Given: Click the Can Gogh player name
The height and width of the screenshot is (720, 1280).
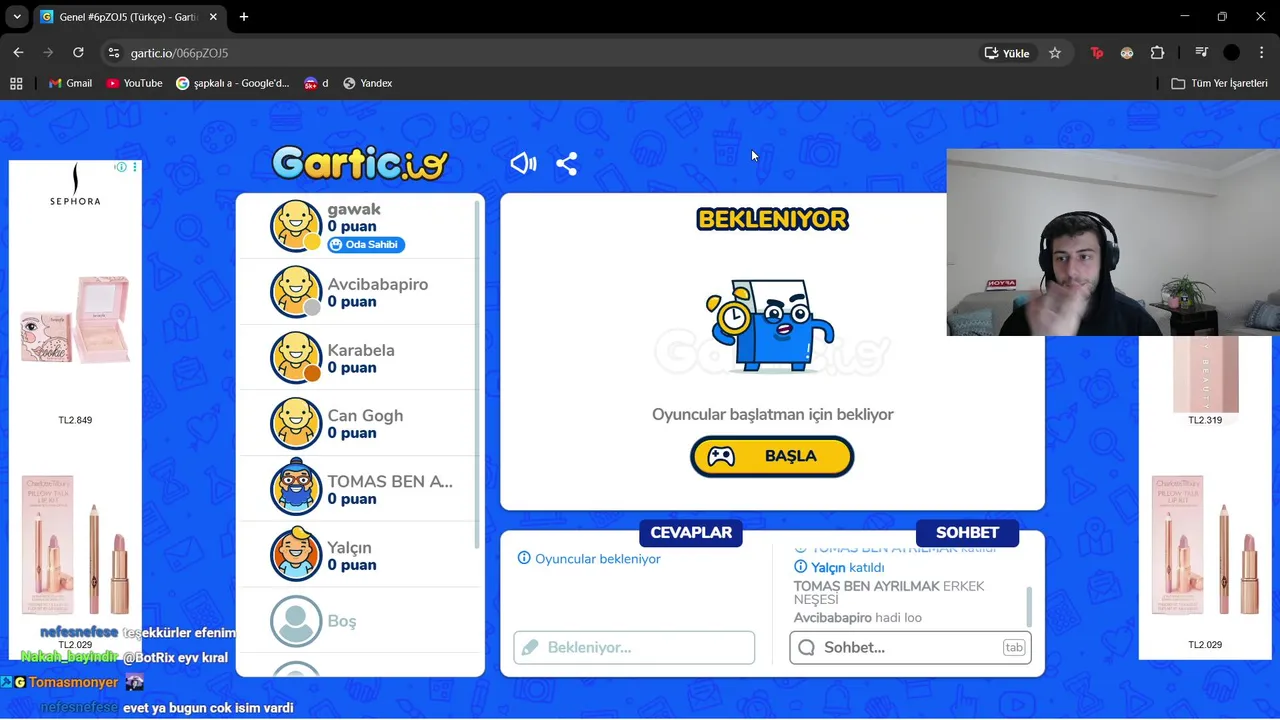Looking at the screenshot, I should (x=365, y=416).
